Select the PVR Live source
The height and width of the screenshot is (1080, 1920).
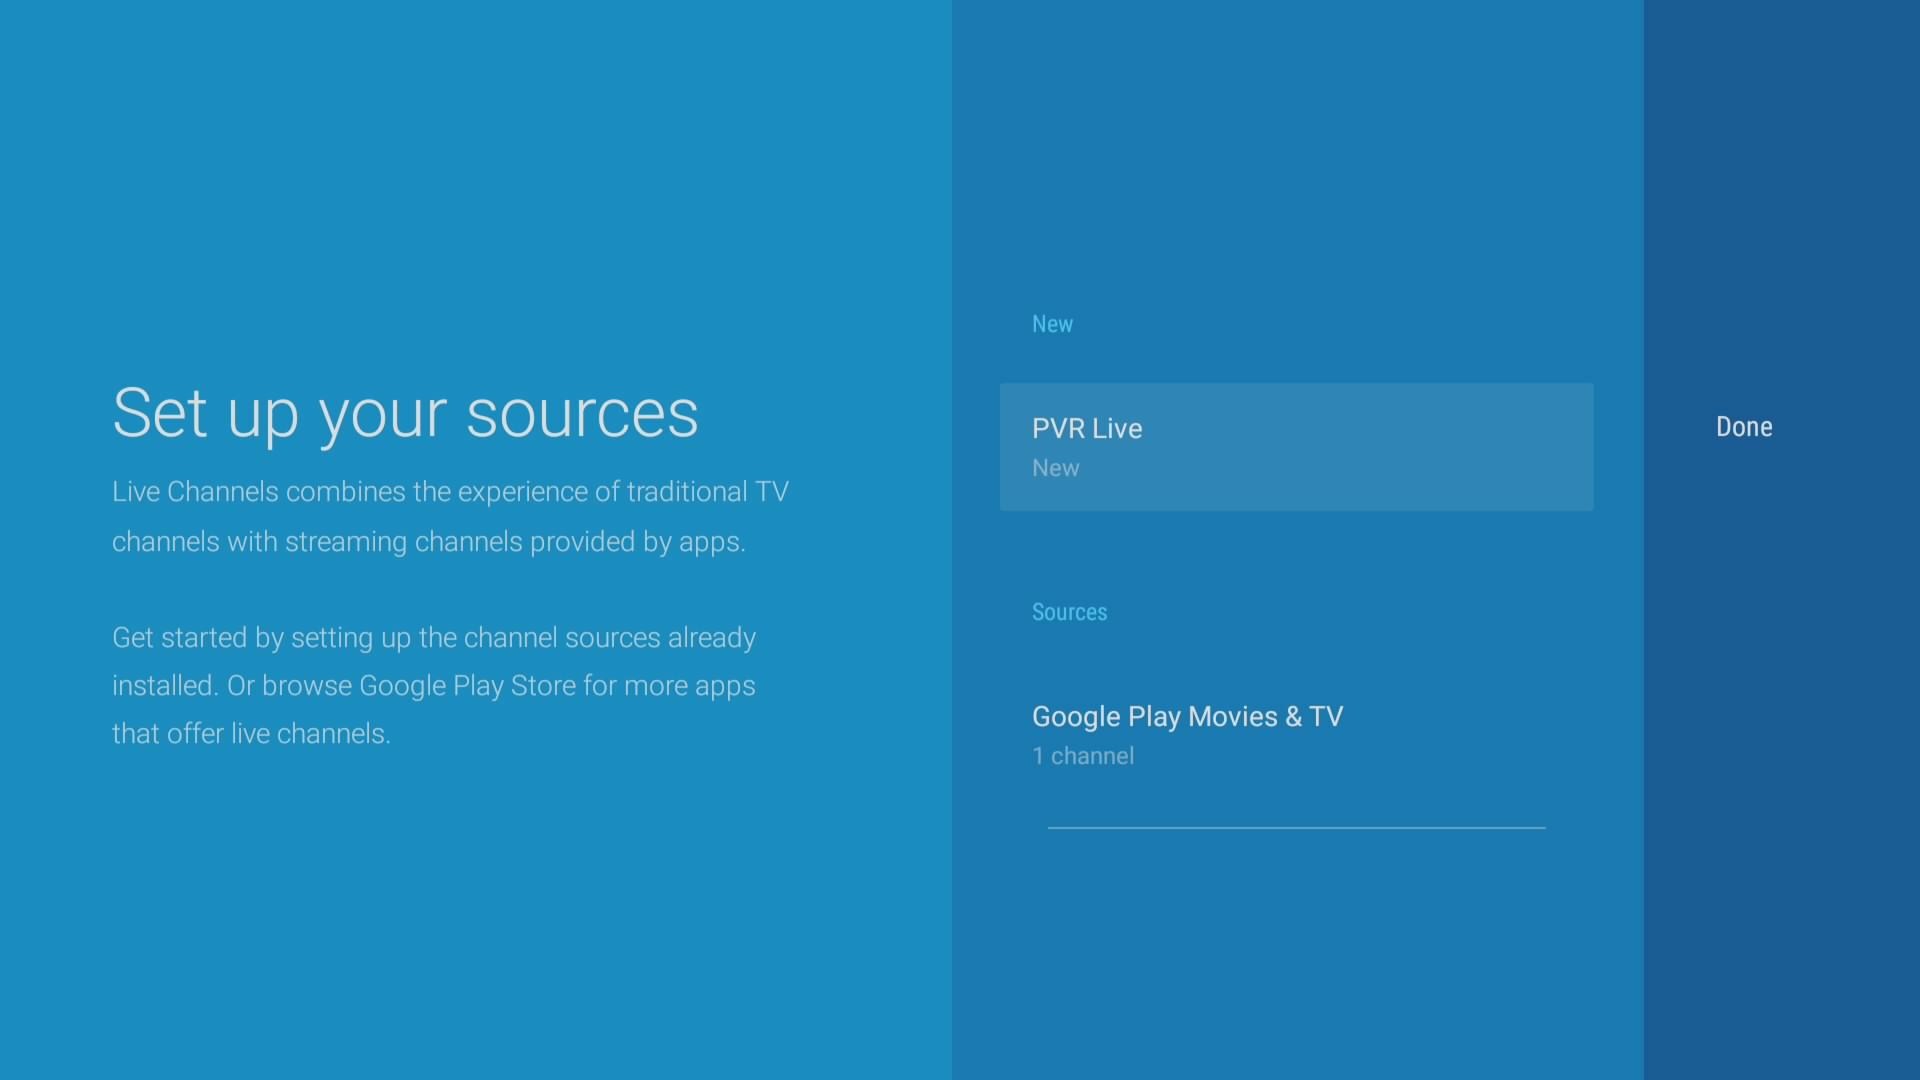[x=1296, y=447]
